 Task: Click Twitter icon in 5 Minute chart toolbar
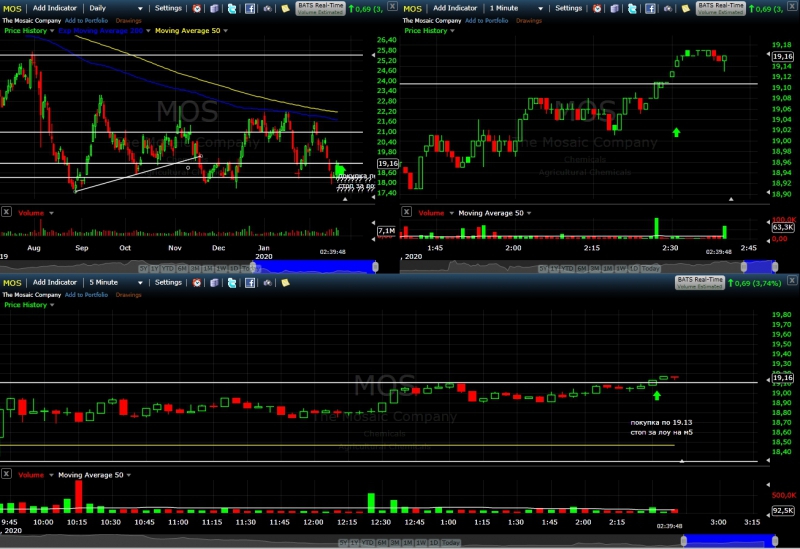232,283
